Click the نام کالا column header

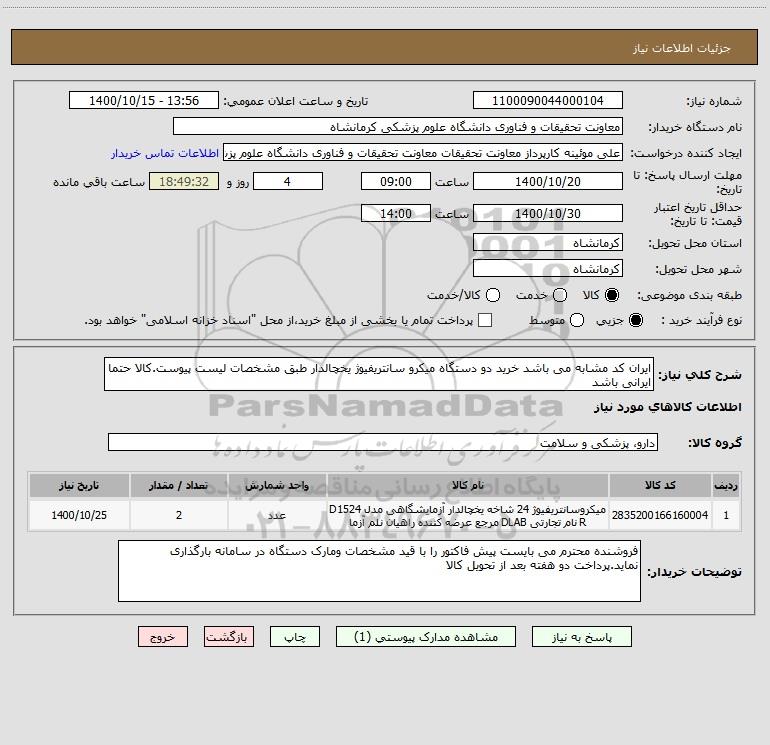(468, 485)
